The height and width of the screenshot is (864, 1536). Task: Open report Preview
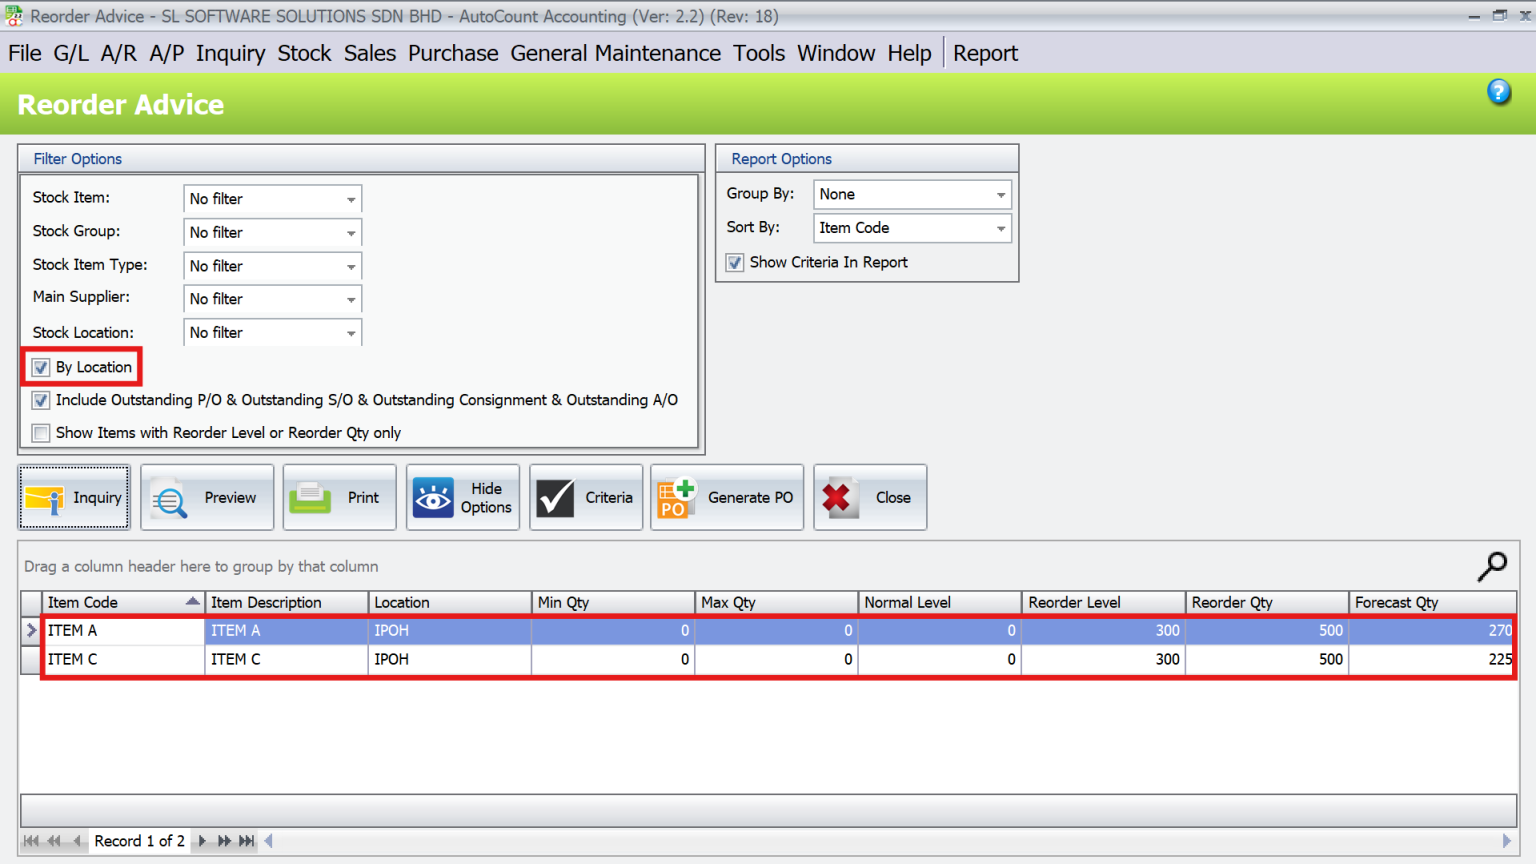coord(207,497)
